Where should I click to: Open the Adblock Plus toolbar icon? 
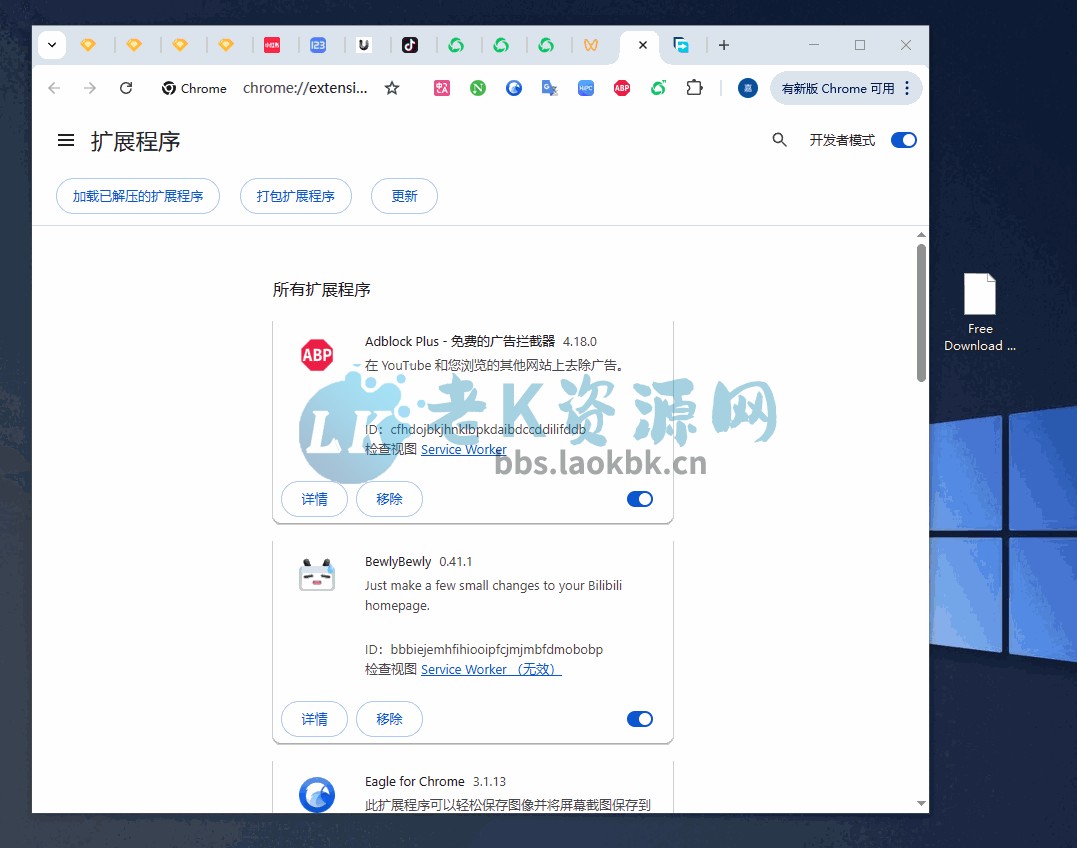point(622,88)
